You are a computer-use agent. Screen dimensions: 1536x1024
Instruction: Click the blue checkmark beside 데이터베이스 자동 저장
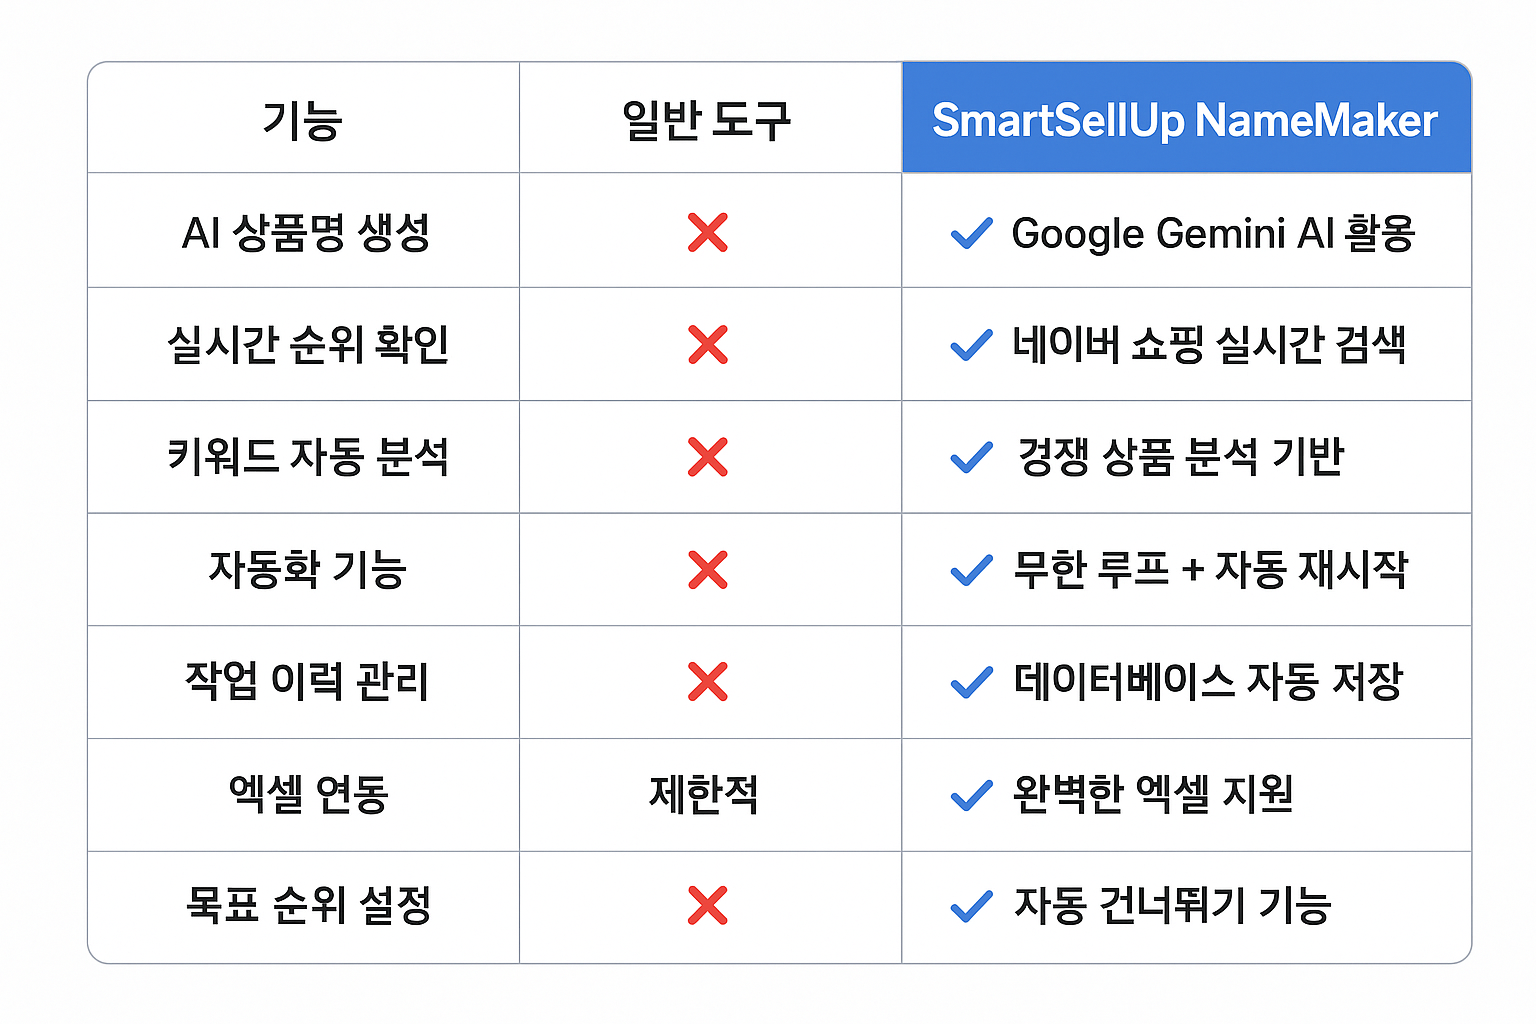pyautogui.click(x=971, y=683)
